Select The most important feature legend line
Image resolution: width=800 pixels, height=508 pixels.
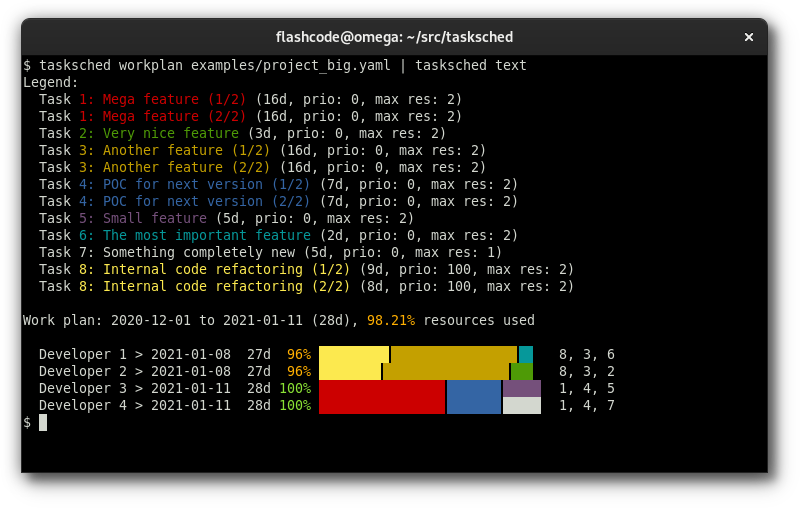278,235
